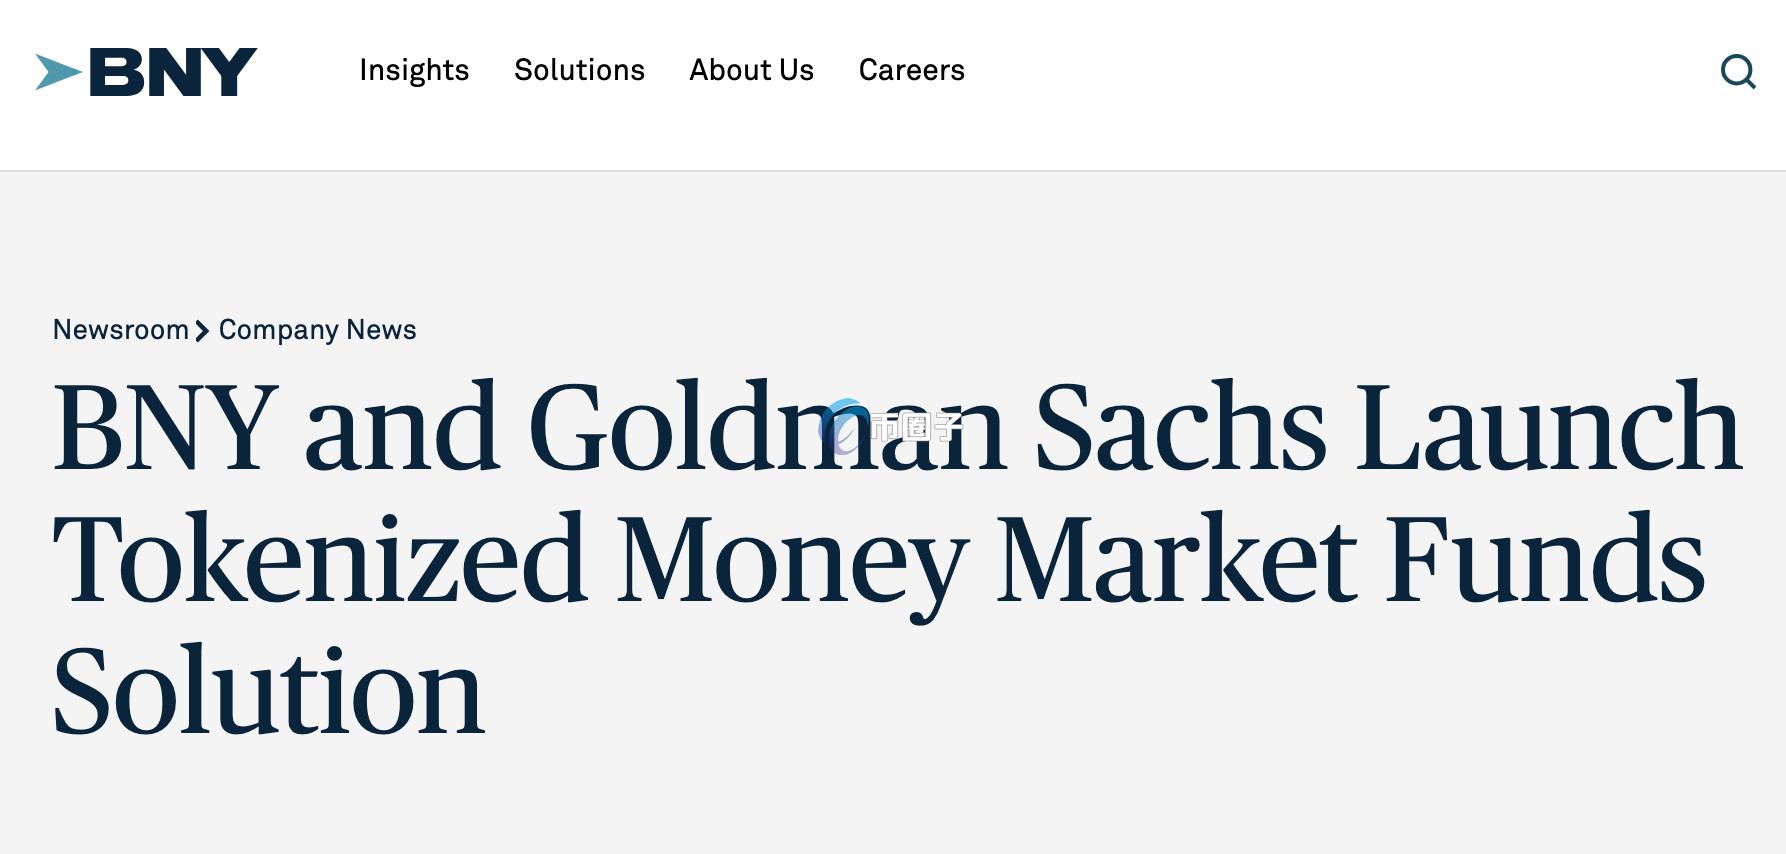The width and height of the screenshot is (1786, 854).
Task: Open the search magnifier icon
Action: pyautogui.click(x=1738, y=72)
